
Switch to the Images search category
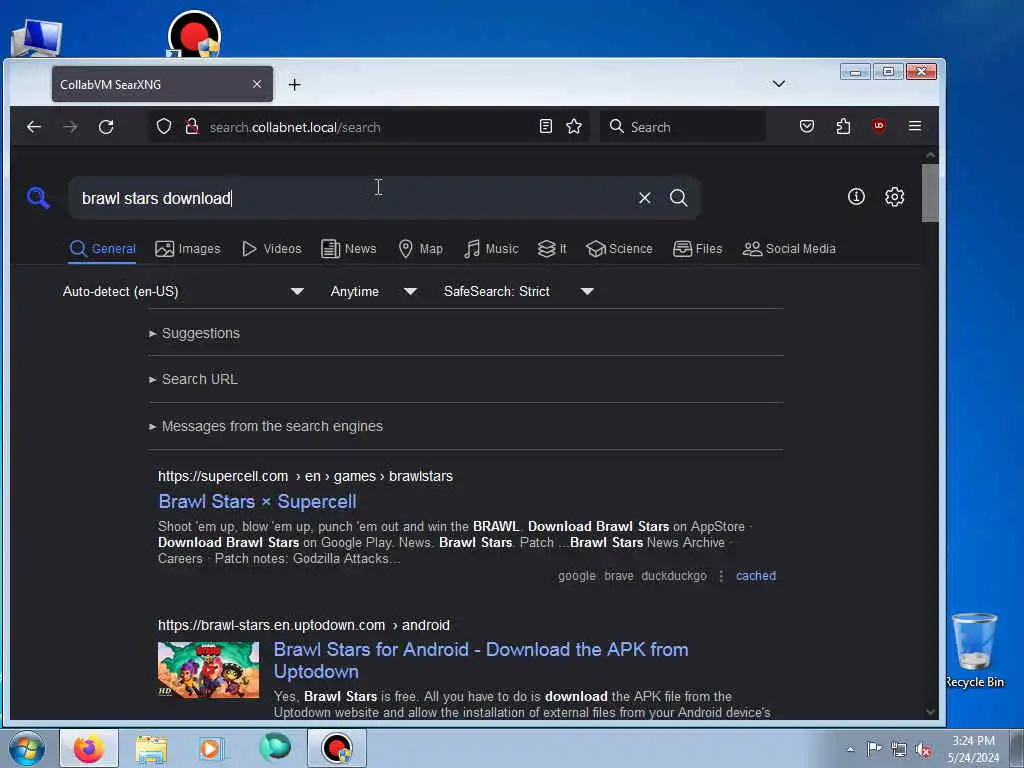pos(187,249)
